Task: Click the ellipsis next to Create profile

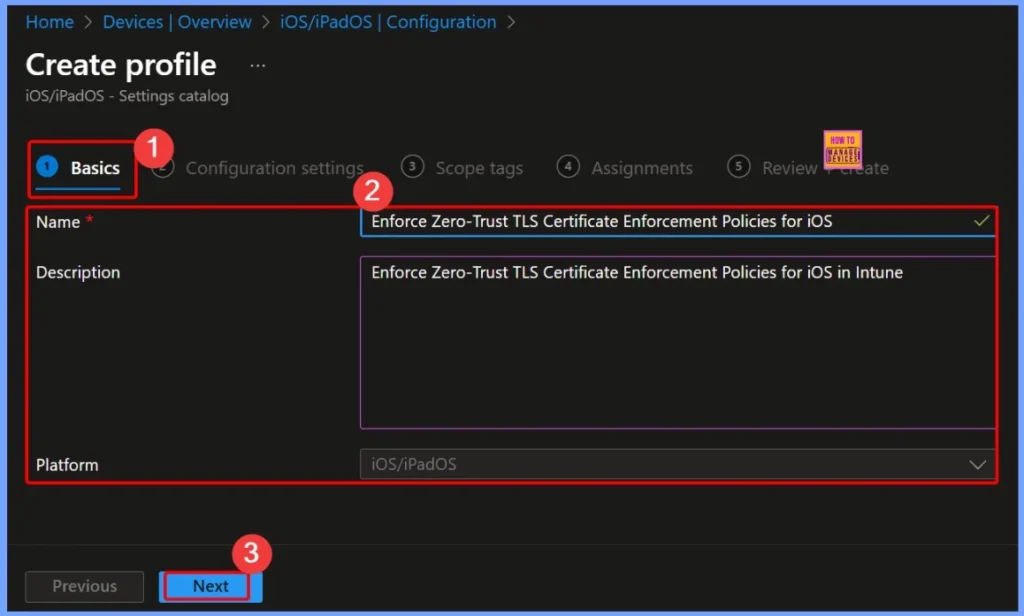Action: pos(257,64)
